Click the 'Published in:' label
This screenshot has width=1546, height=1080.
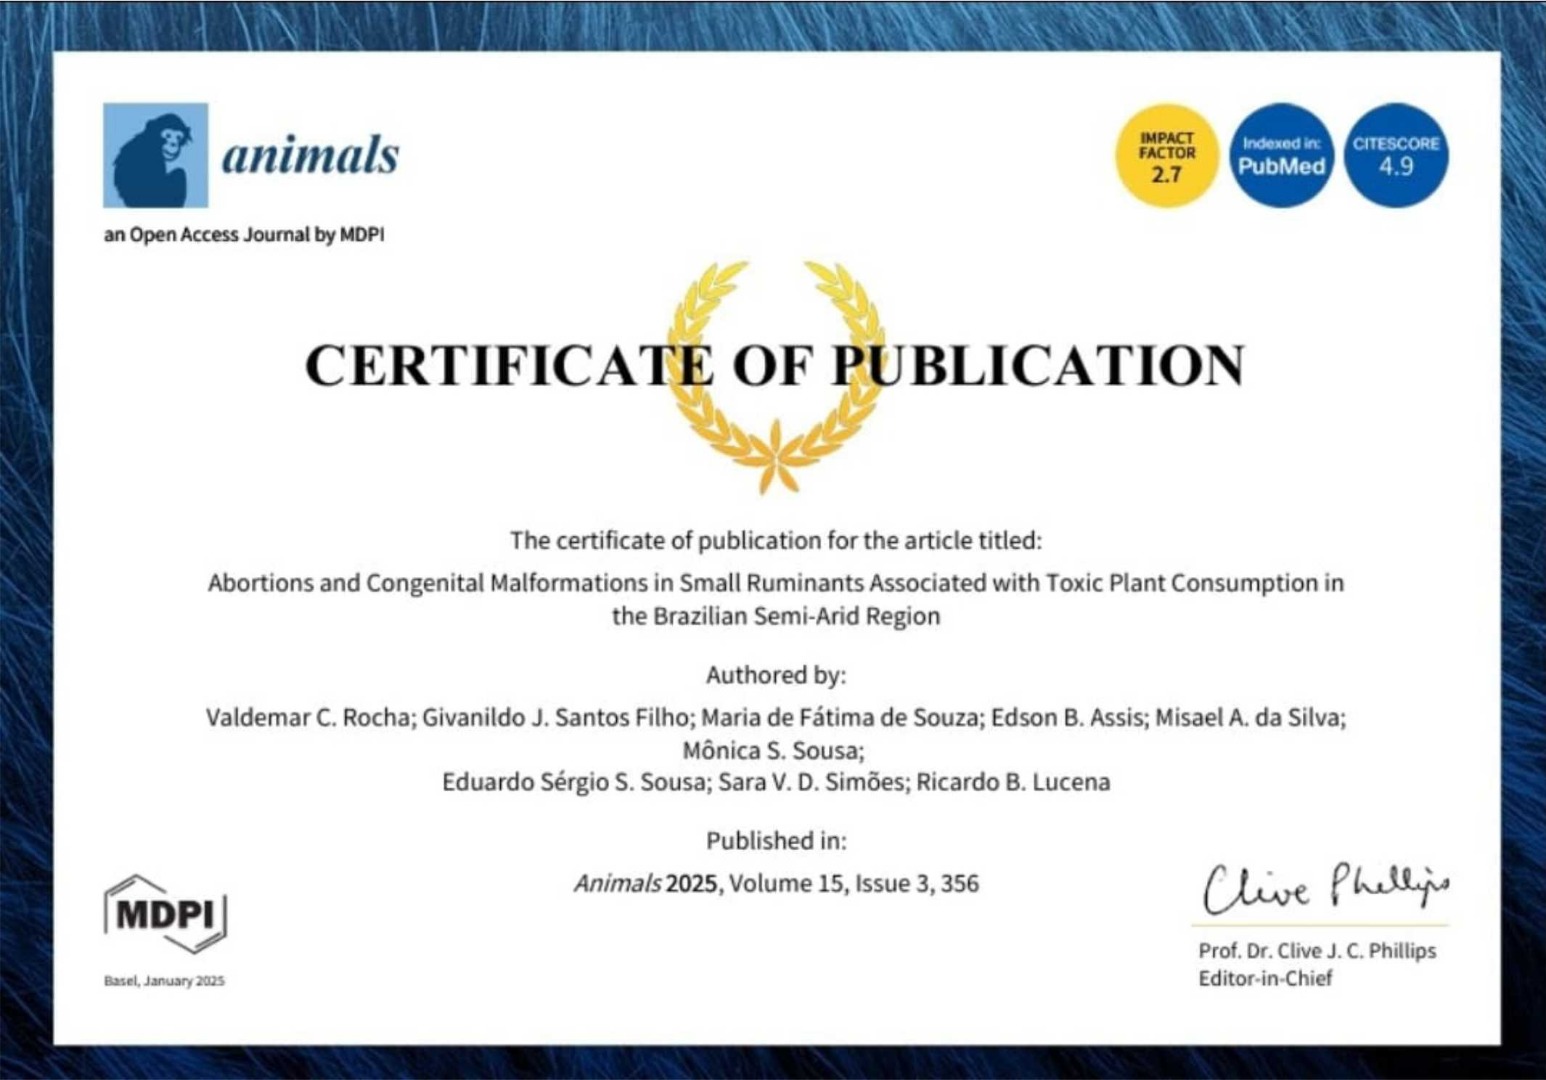coord(776,841)
